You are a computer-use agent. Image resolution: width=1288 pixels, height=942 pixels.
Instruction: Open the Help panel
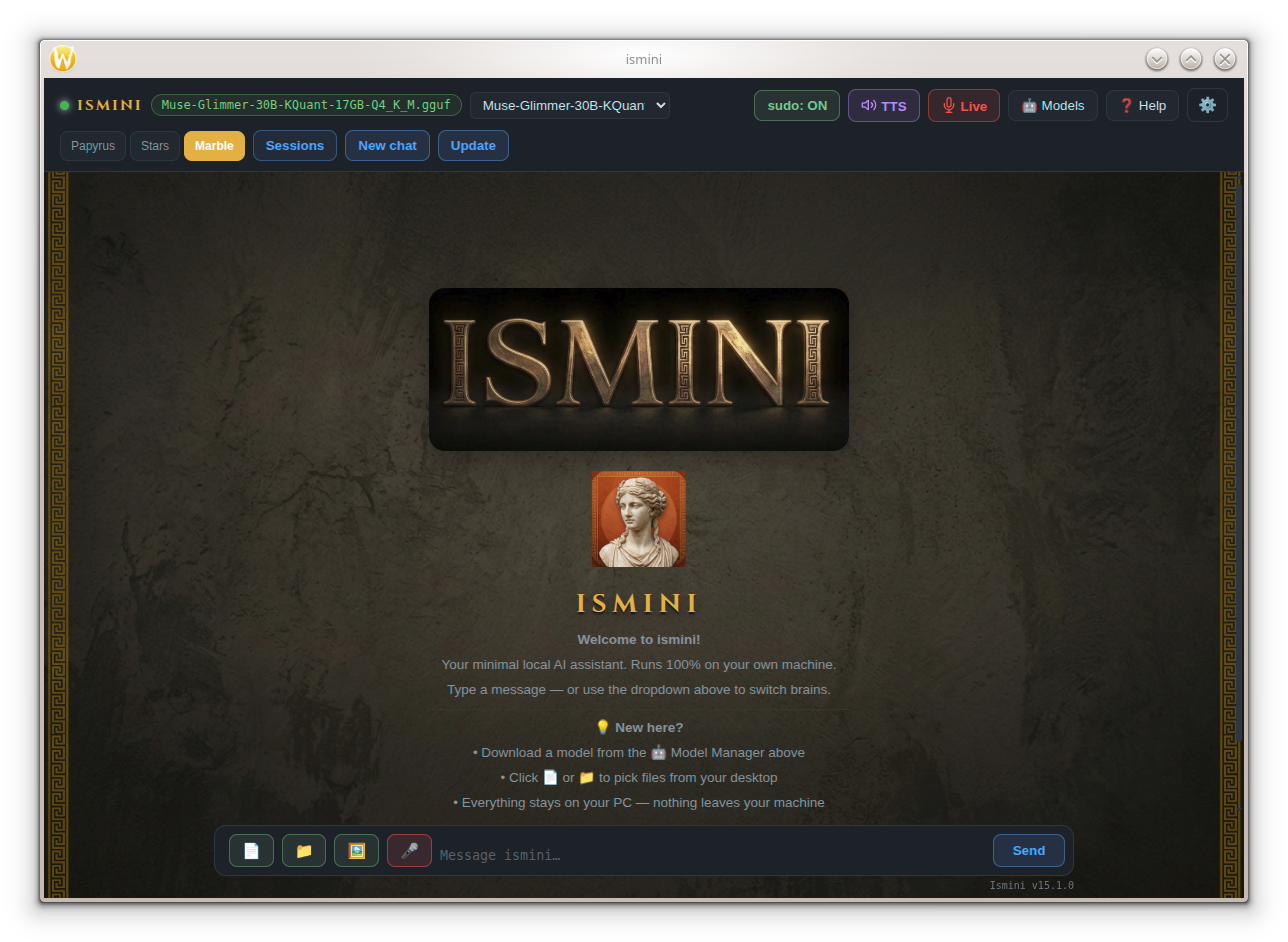[x=1142, y=106]
